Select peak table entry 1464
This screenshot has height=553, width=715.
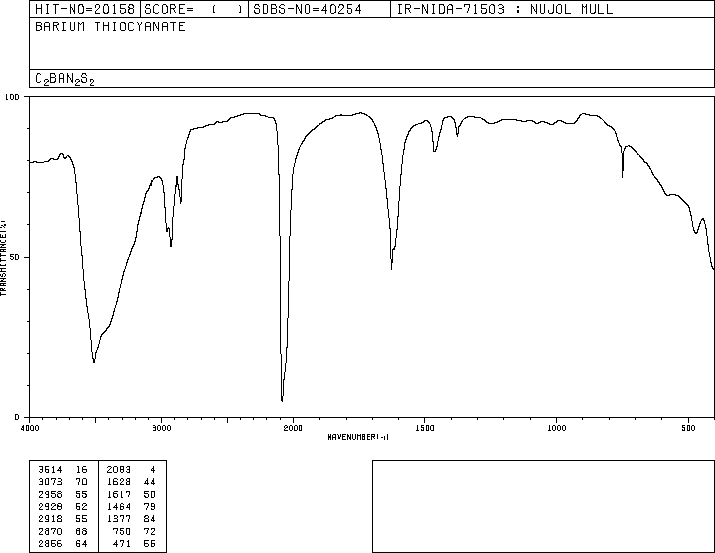click(x=119, y=506)
